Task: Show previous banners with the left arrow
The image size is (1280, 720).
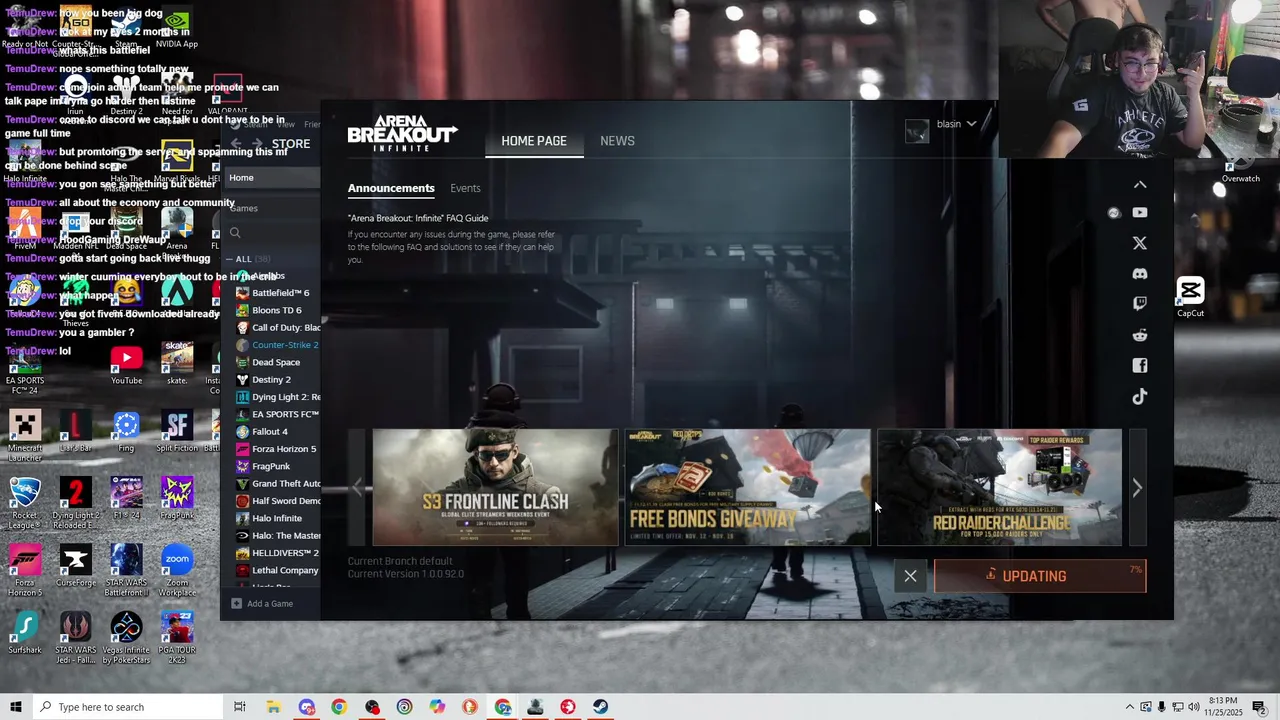Action: pyautogui.click(x=357, y=487)
